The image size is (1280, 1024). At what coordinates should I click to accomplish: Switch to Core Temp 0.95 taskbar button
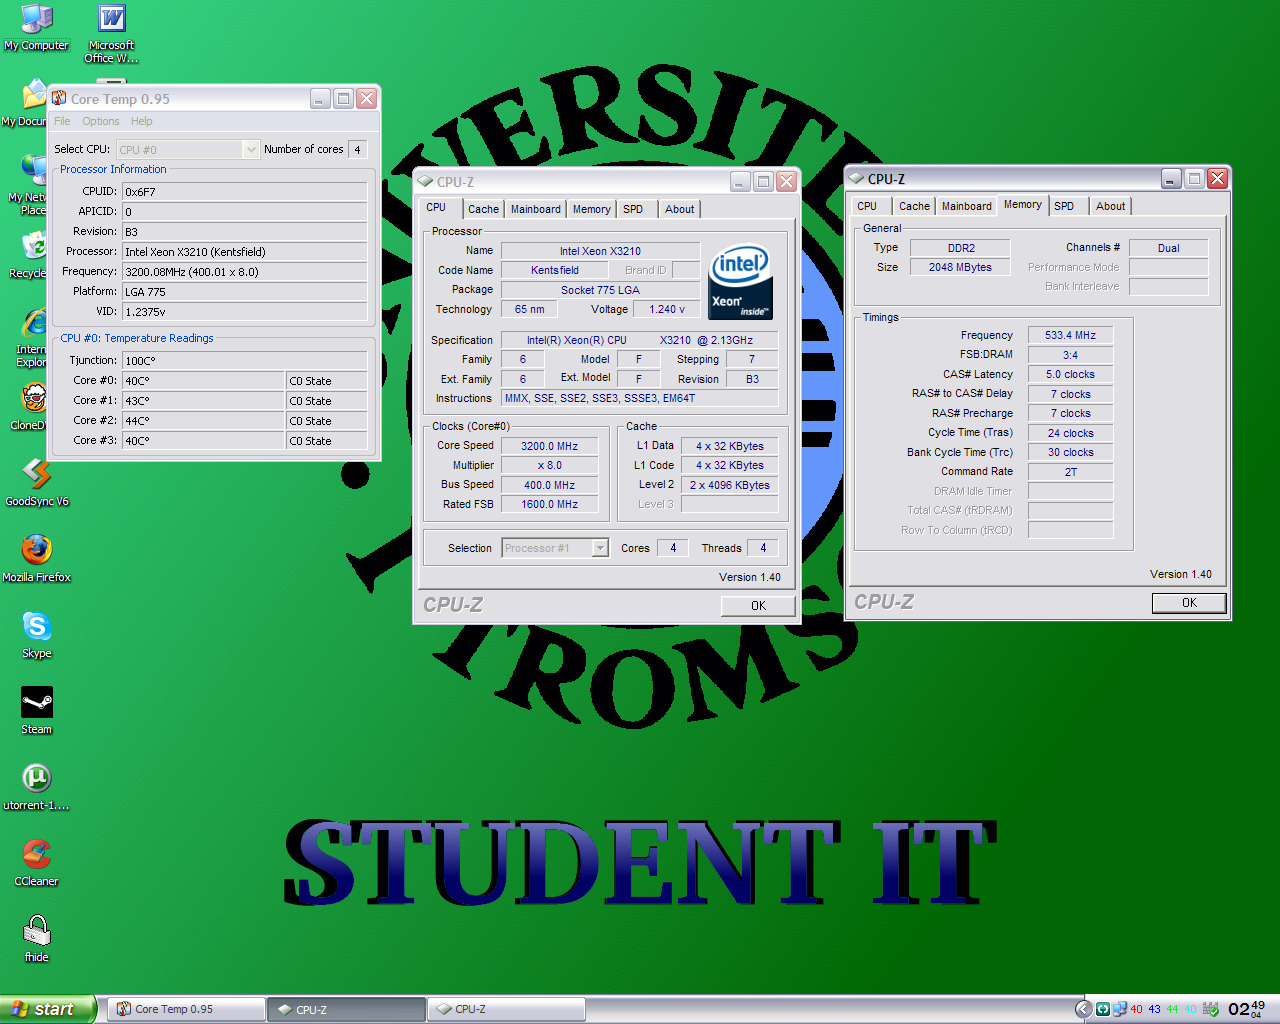[186, 1009]
